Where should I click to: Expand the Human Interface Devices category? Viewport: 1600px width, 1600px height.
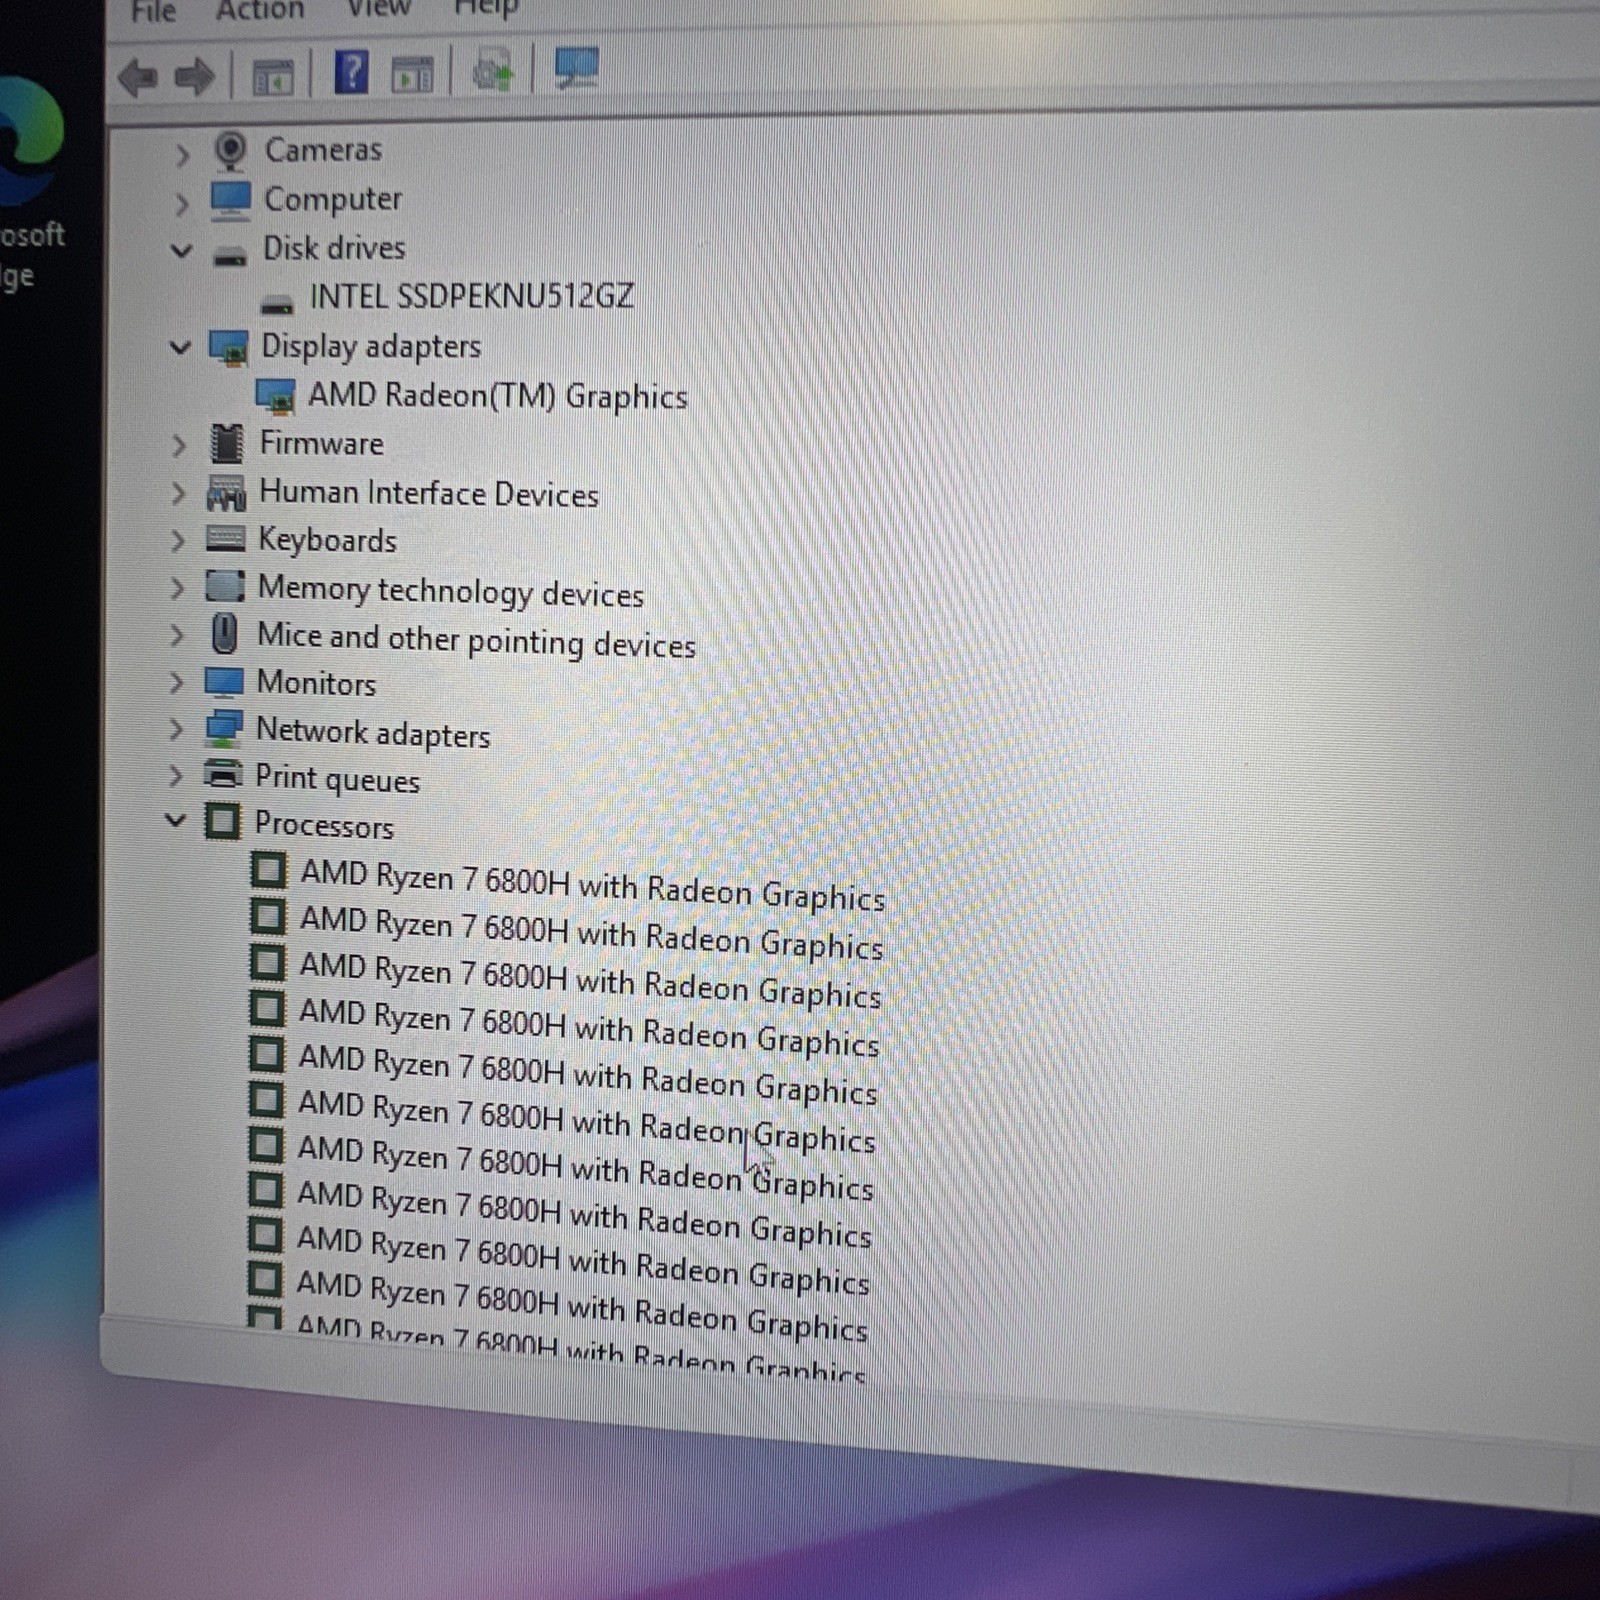(x=178, y=493)
